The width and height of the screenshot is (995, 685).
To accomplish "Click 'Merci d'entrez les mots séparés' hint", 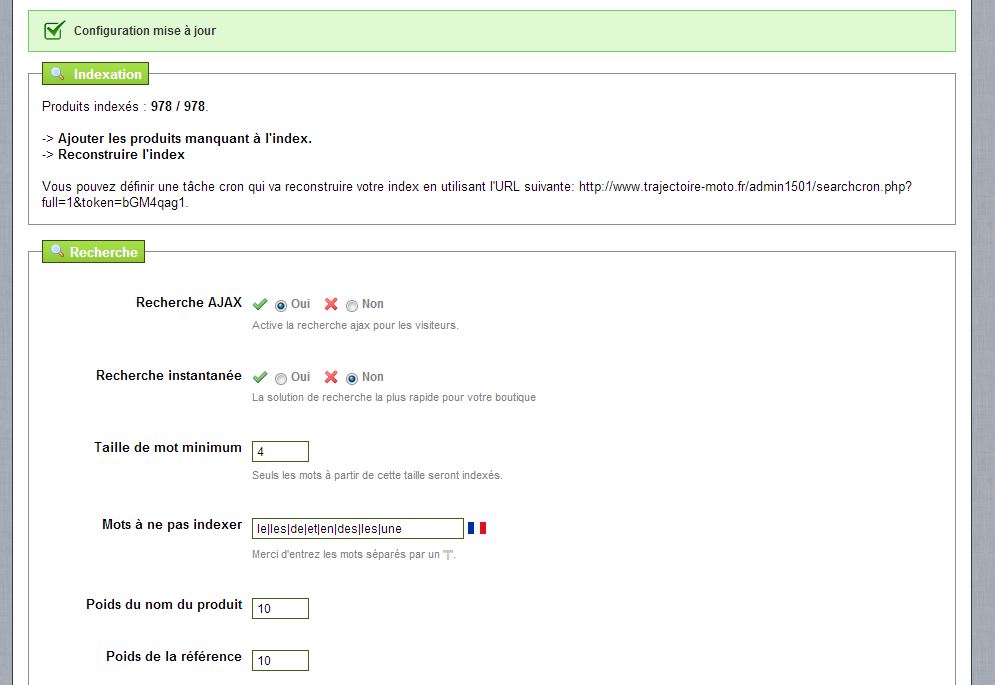I will click(x=354, y=554).
